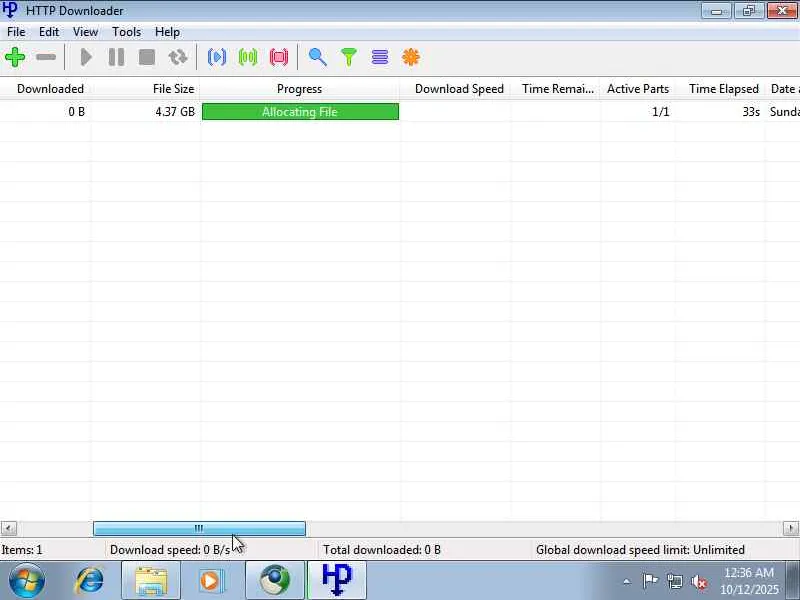Click the Download speed 0 B/s status
800x600 pixels.
click(x=170, y=549)
